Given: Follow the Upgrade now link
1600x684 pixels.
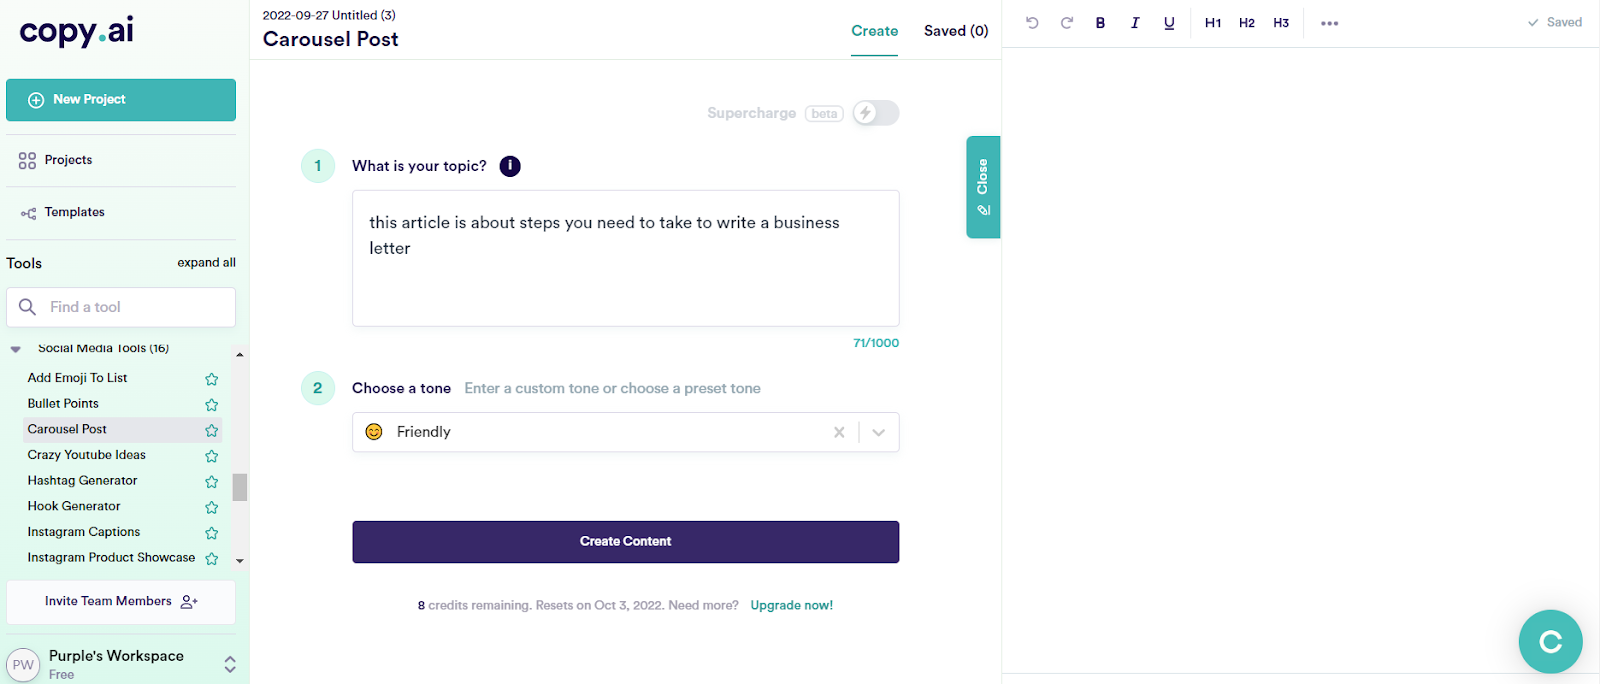Looking at the screenshot, I should (791, 605).
